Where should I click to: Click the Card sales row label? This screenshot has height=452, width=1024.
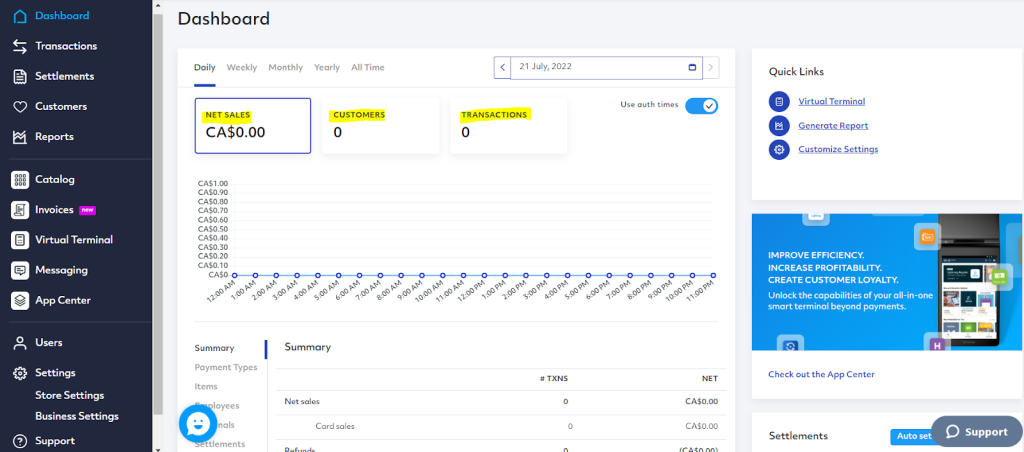(335, 427)
